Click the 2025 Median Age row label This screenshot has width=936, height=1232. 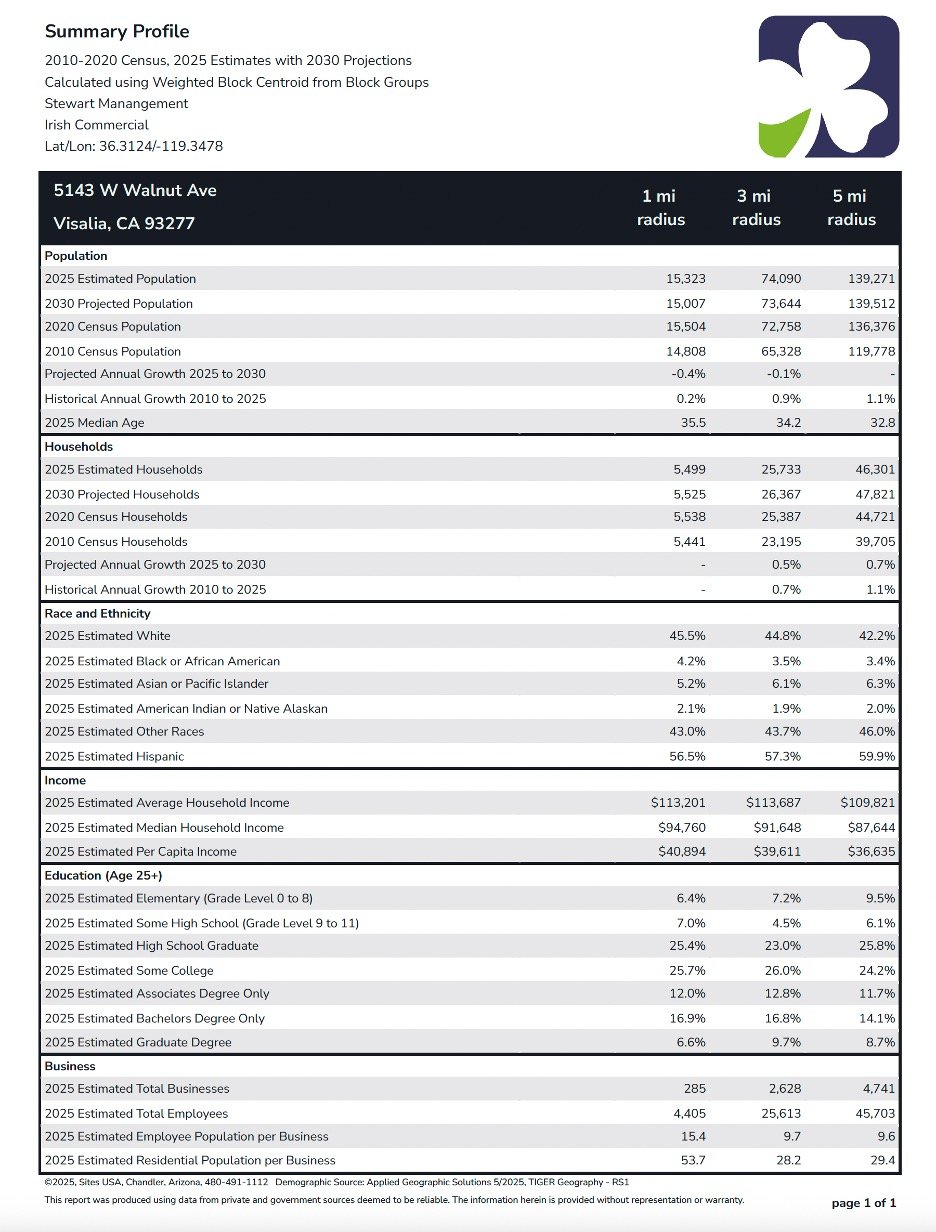[x=94, y=423]
